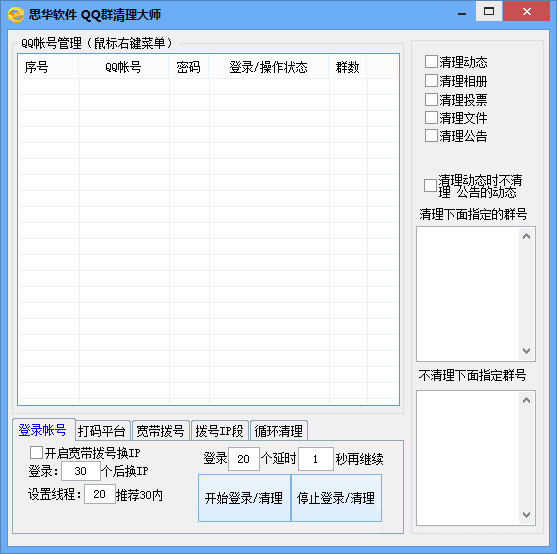Click the 登录/操作状态 column header
The height and width of the screenshot is (554, 557).
(x=269, y=67)
